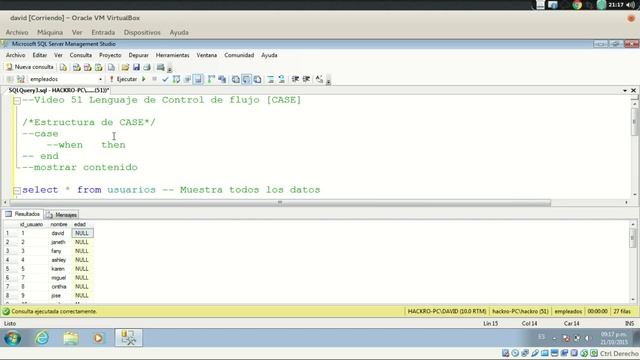Viewport: 640px width, 360px height.
Task: Open Windows Media Player on taskbar
Action: pos(98,338)
